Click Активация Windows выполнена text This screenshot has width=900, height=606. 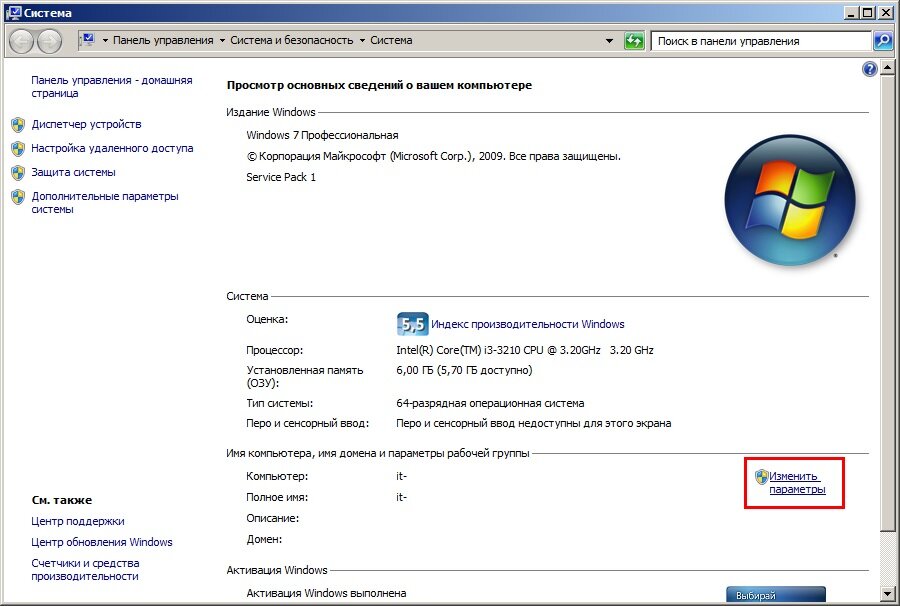coord(326,593)
